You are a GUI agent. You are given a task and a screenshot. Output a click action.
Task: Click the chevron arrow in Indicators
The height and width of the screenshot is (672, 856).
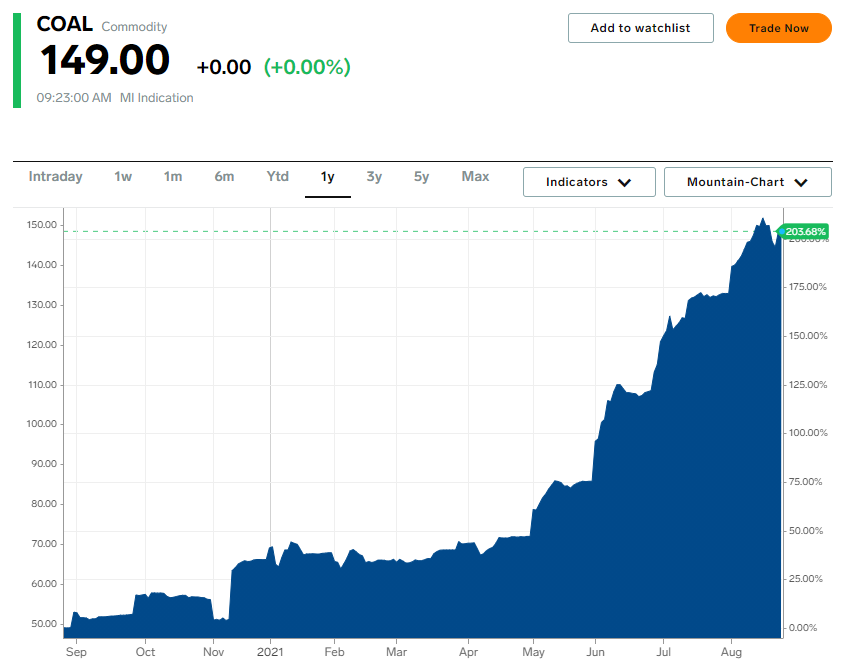point(625,183)
